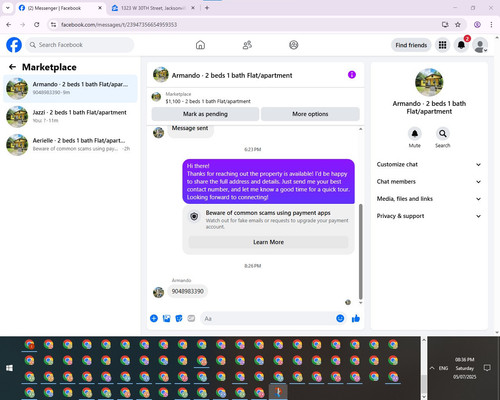Viewport: 500px width, 400px height.
Task: Click the browser address bar URL
Action: pyautogui.click(x=119, y=25)
